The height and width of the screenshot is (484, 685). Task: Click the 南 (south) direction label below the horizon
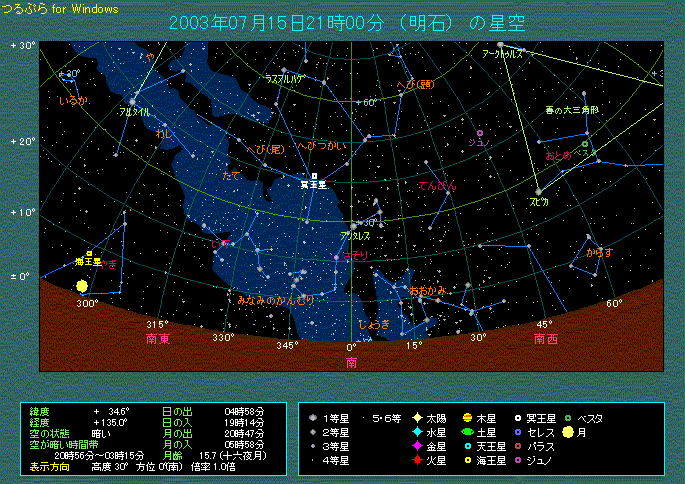coord(351,361)
